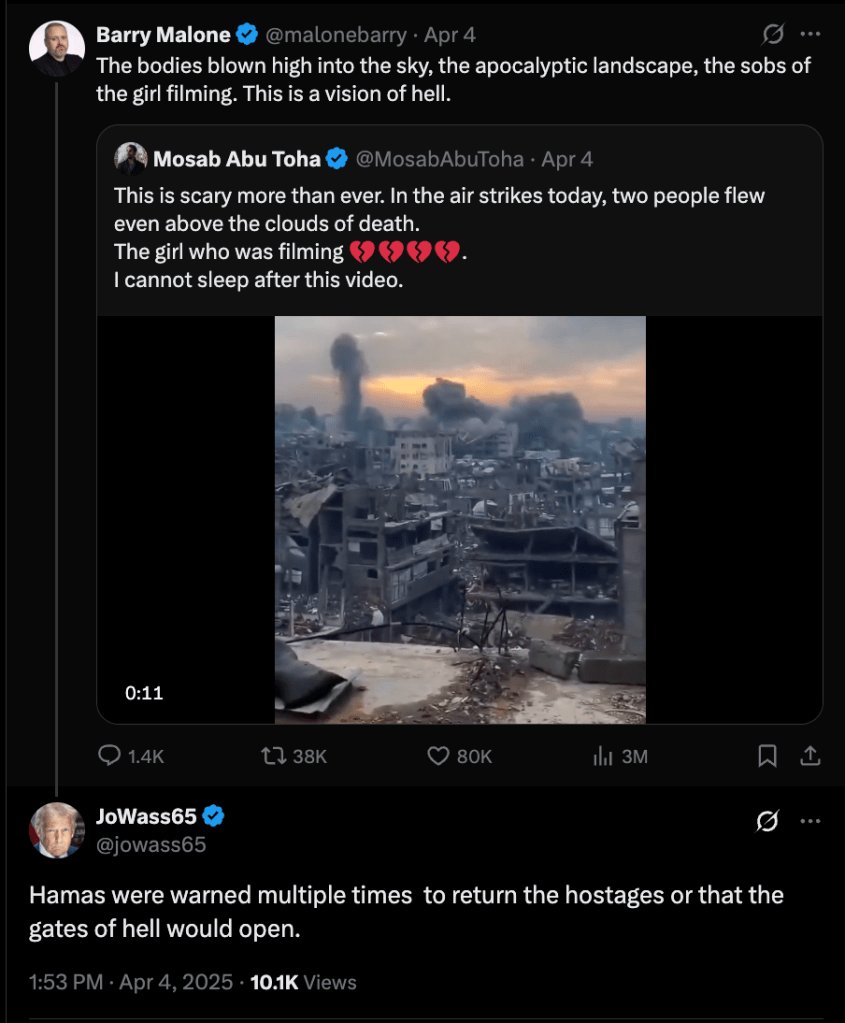Open Barry Malone's profile picture
Viewport: 845px width, 1023px height.
[56, 48]
